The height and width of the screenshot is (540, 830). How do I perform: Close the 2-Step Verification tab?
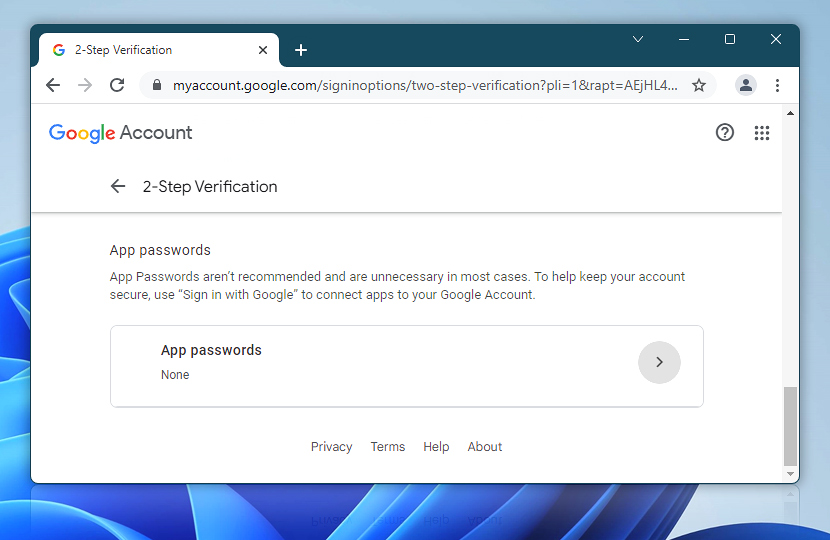263,50
